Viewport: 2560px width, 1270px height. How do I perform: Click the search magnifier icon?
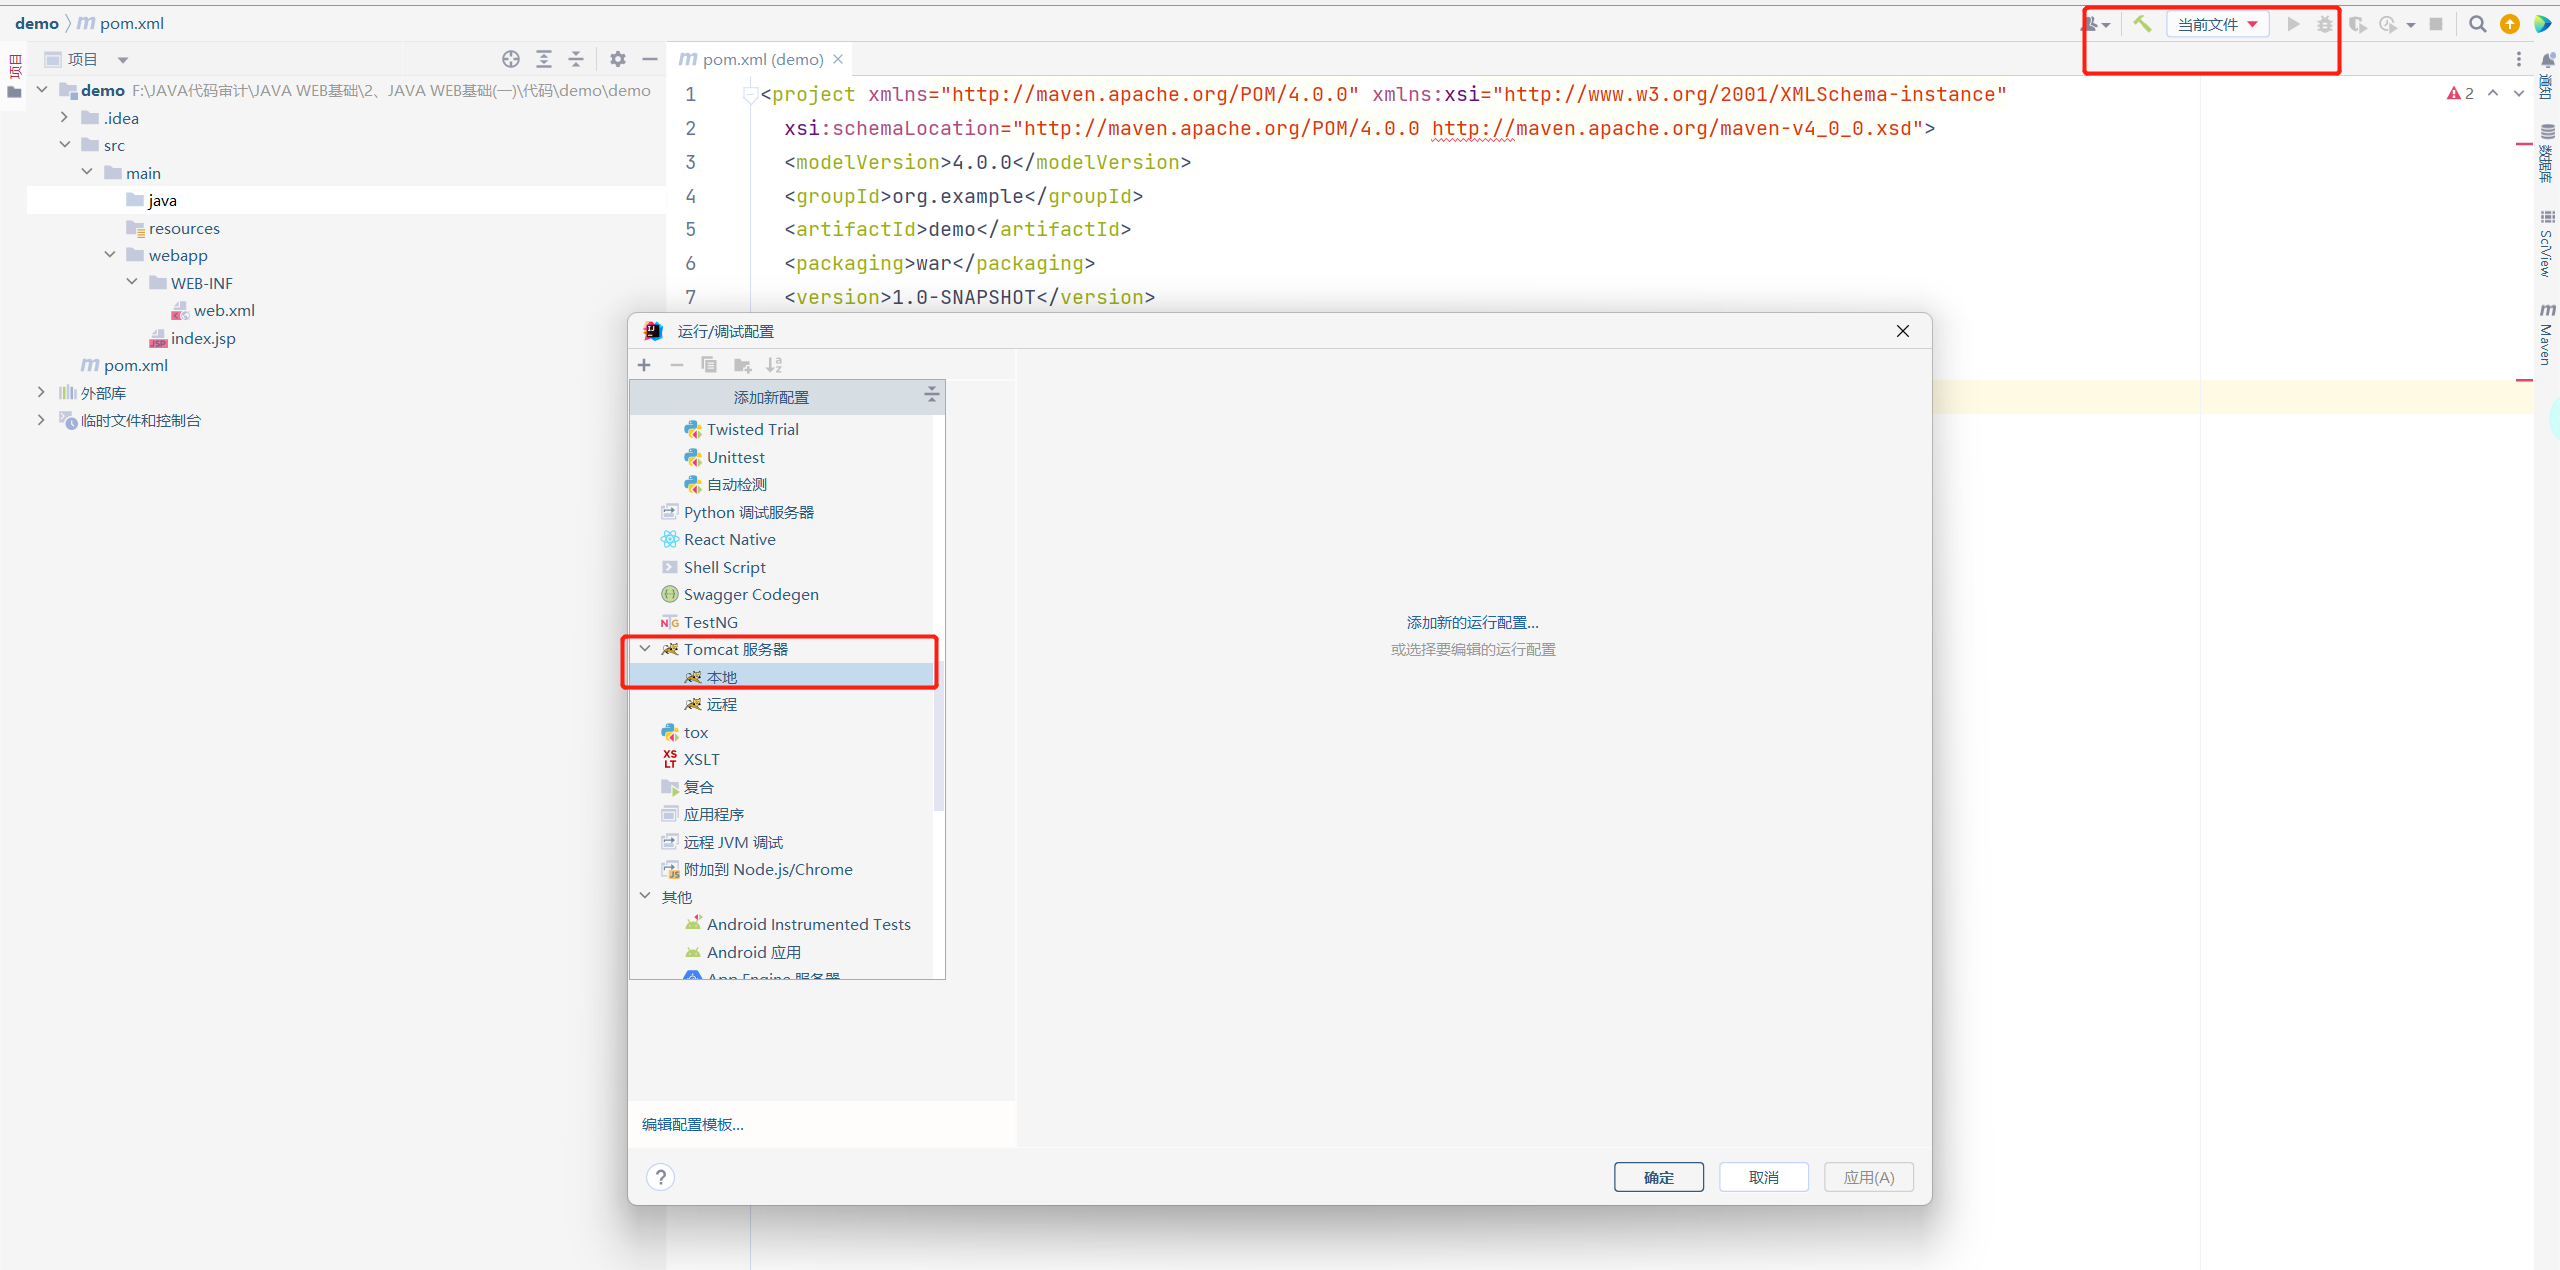click(2477, 24)
